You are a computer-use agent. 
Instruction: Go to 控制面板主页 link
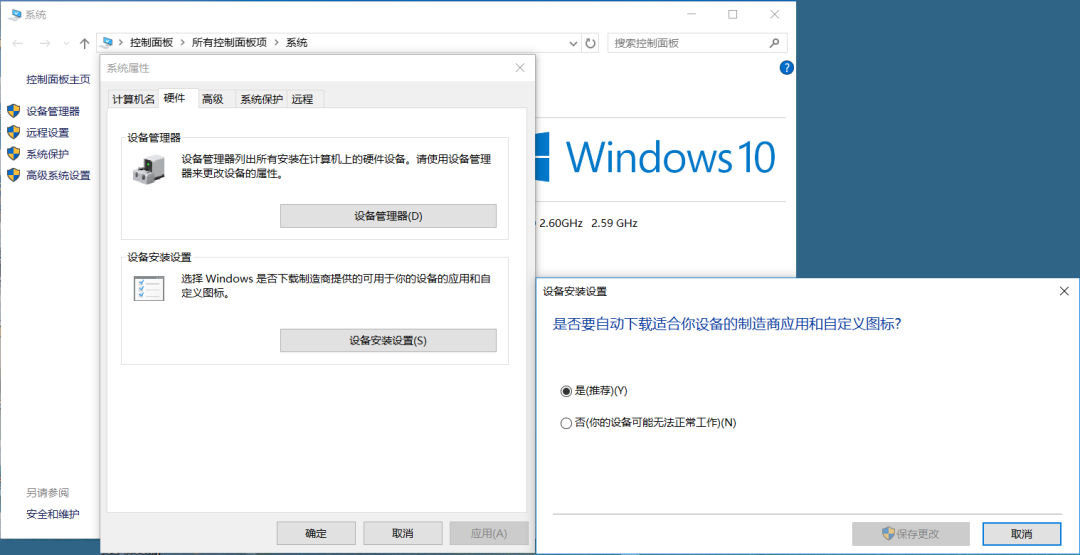click(59, 79)
